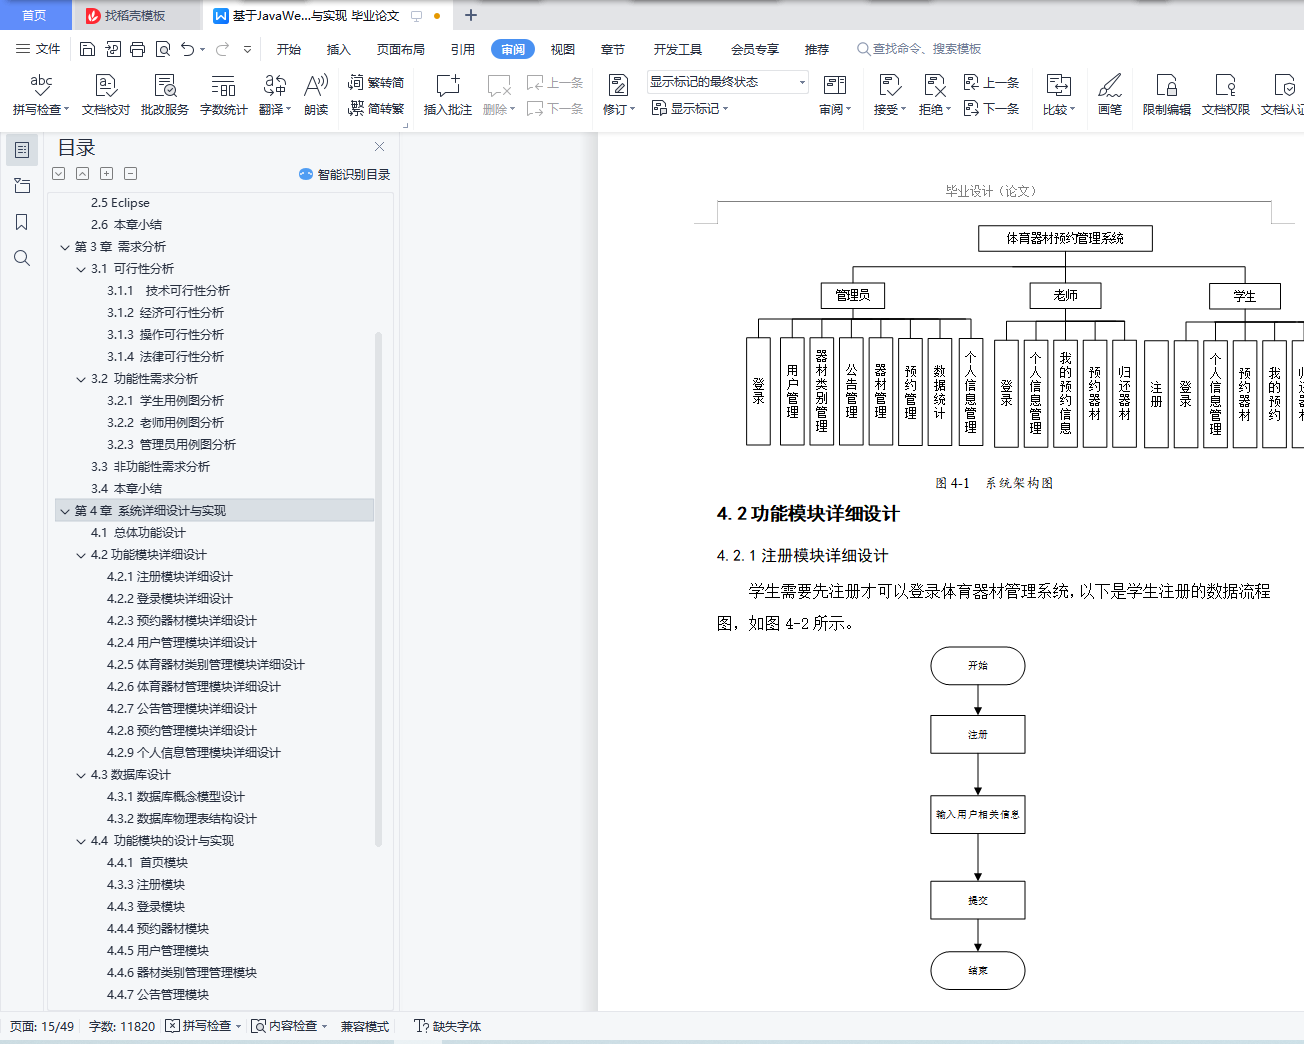The height and width of the screenshot is (1044, 1304).
Task: Collapse 3.1 可行性分析 tree node
Action: click(x=81, y=269)
